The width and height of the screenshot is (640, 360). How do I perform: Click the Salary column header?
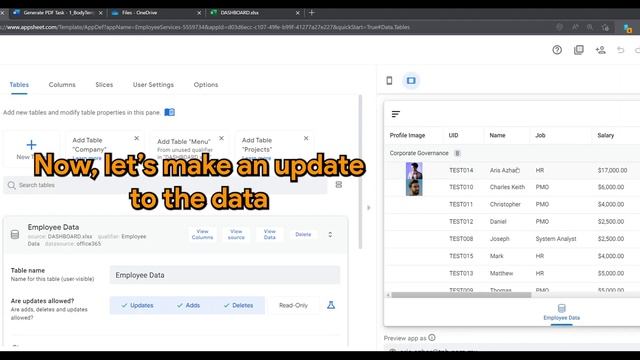(606, 135)
